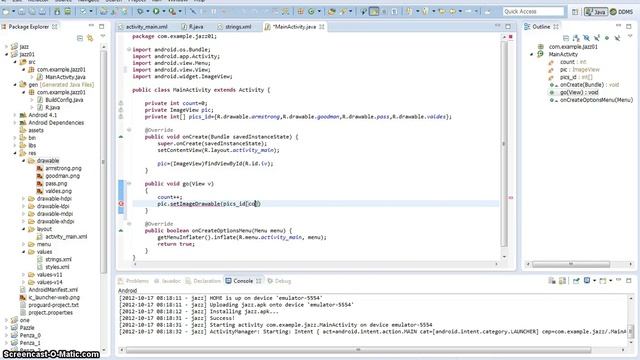Open the Android SDK Manager icon

tap(57, 12)
